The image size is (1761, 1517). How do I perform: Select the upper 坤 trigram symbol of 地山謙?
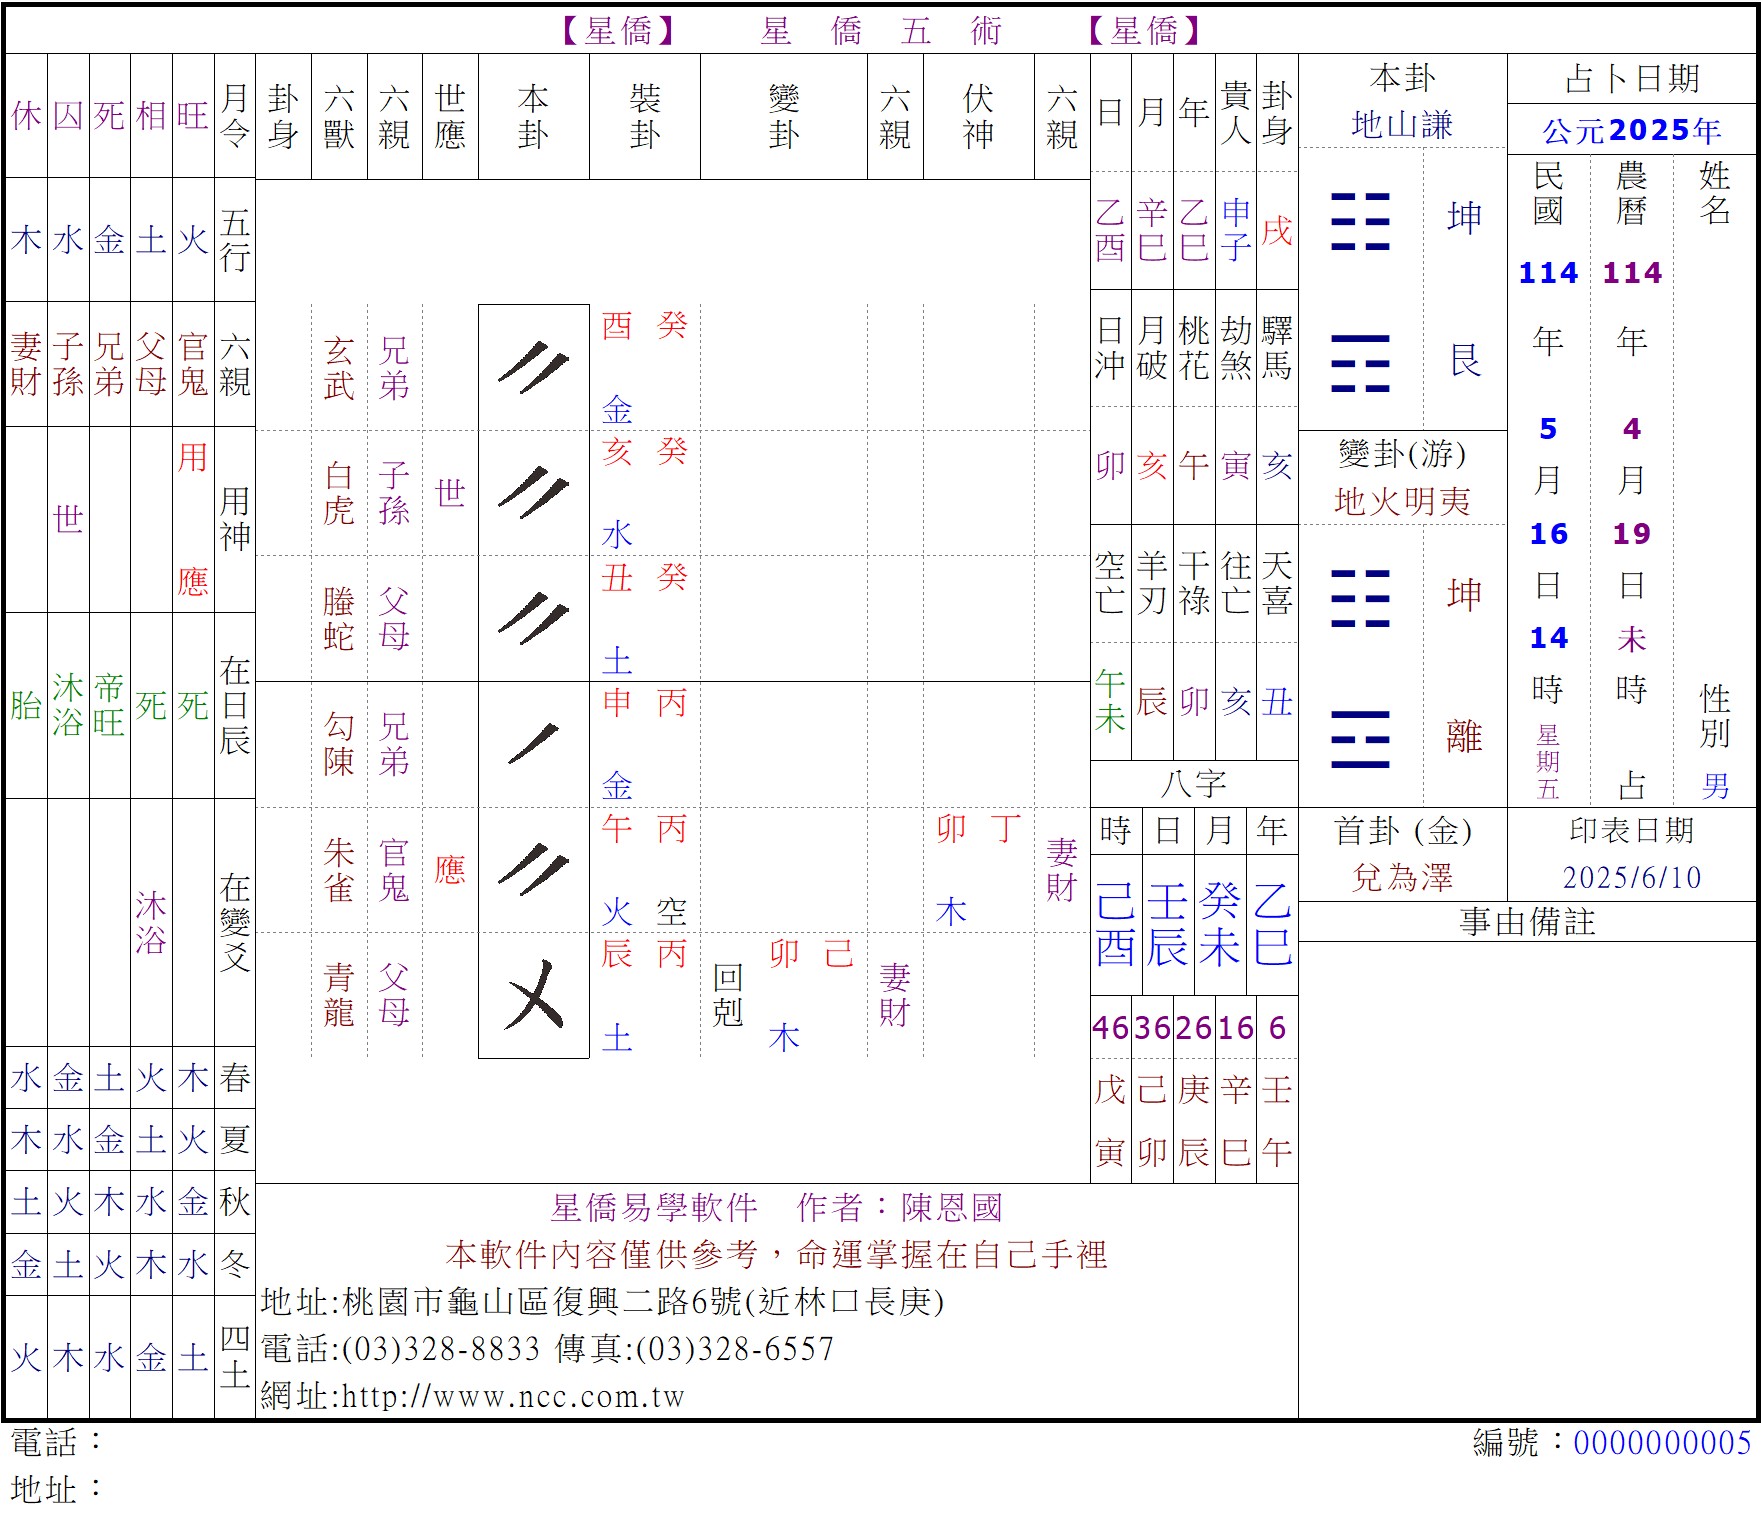[x=1360, y=221]
